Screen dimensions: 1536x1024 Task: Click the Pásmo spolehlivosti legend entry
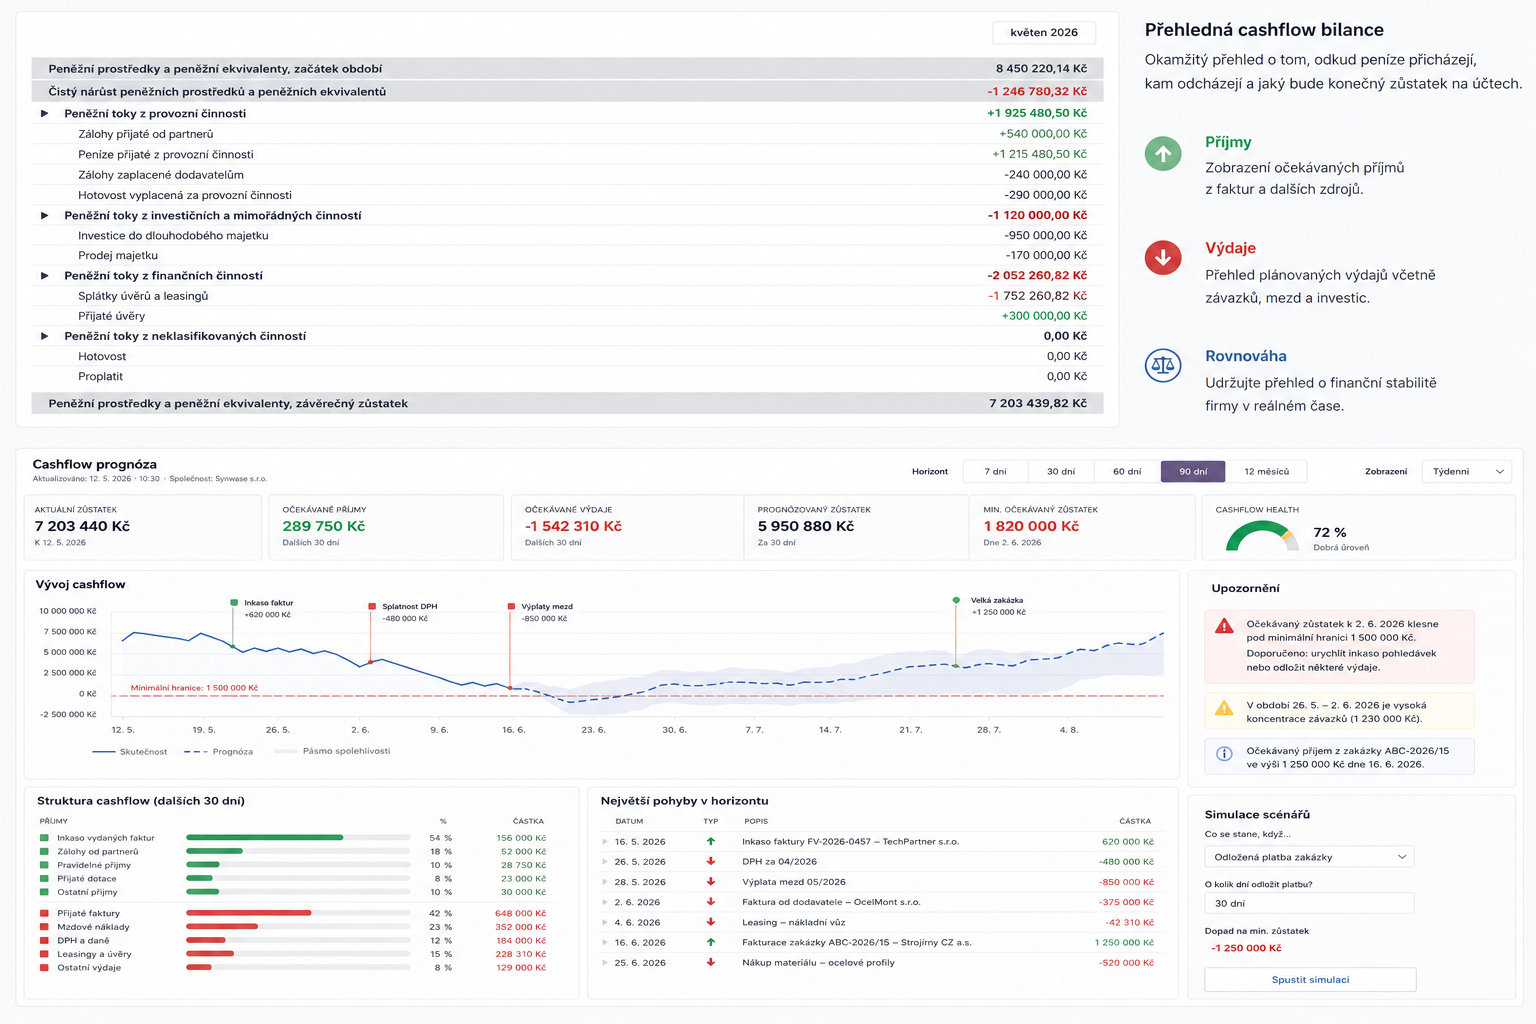pyautogui.click(x=333, y=751)
